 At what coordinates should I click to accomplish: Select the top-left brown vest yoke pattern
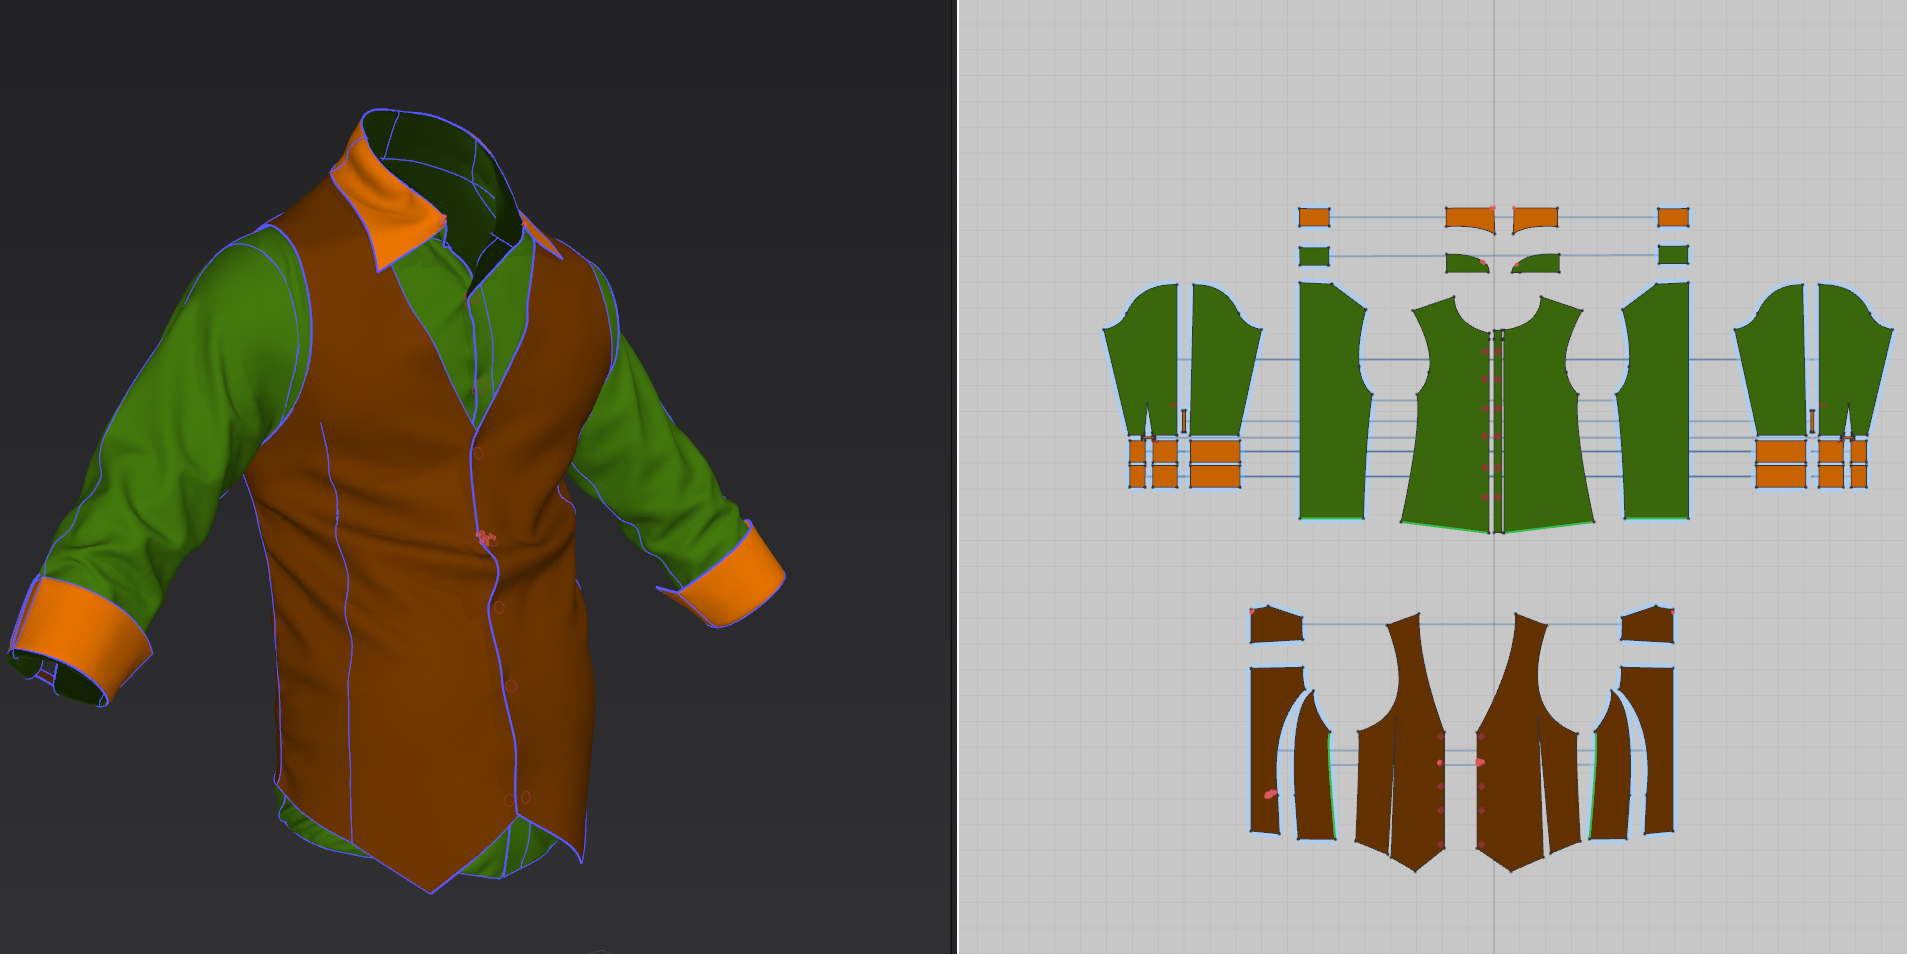[1276, 624]
